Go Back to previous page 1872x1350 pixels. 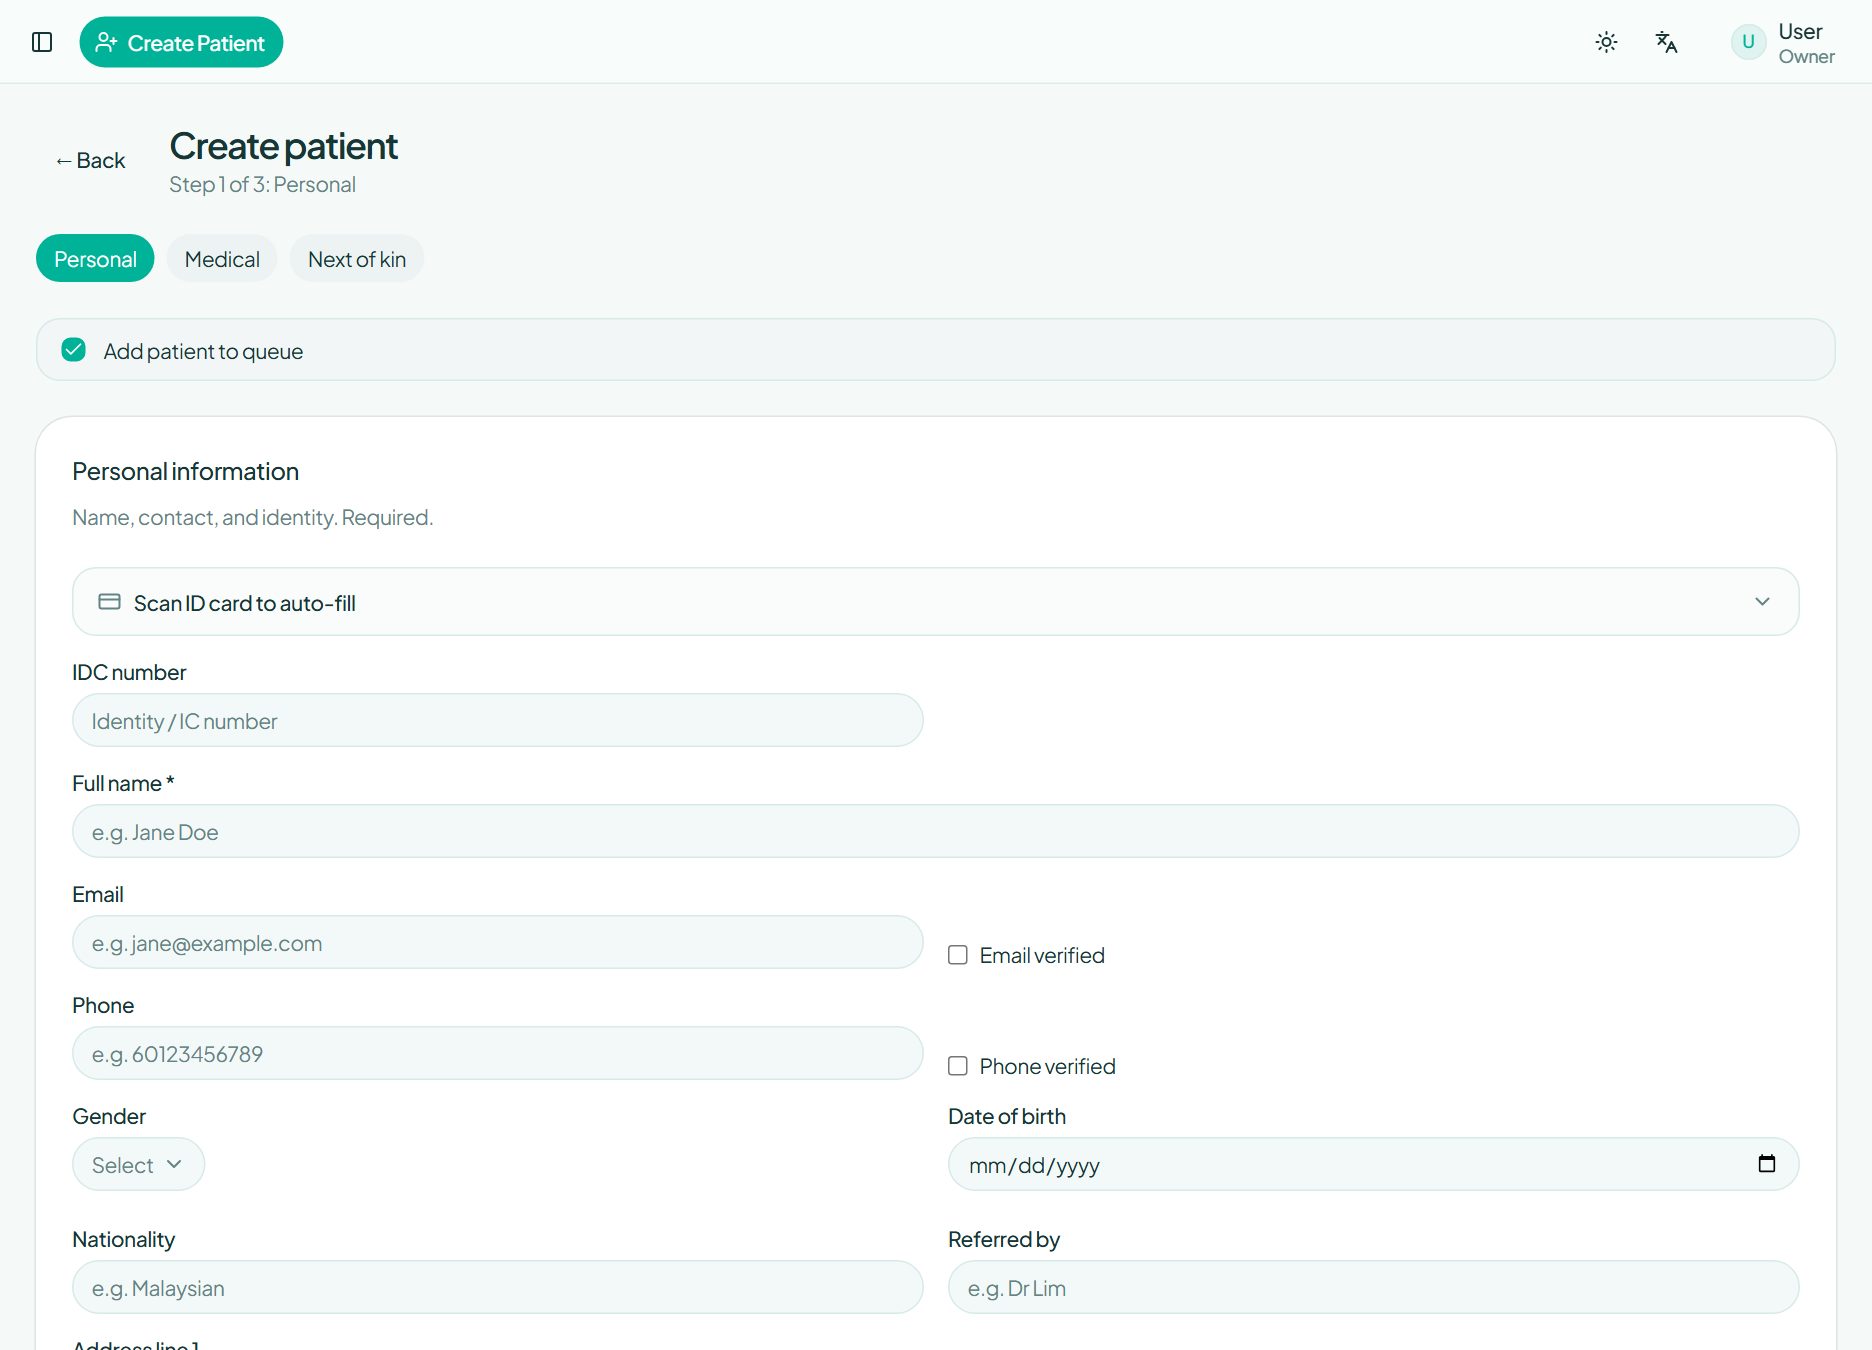tap(90, 161)
